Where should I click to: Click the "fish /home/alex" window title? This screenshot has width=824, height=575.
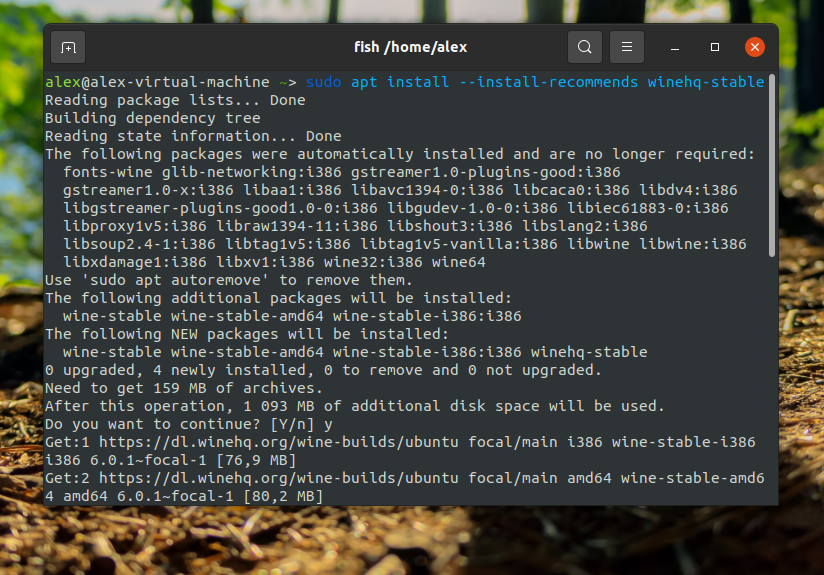point(410,47)
